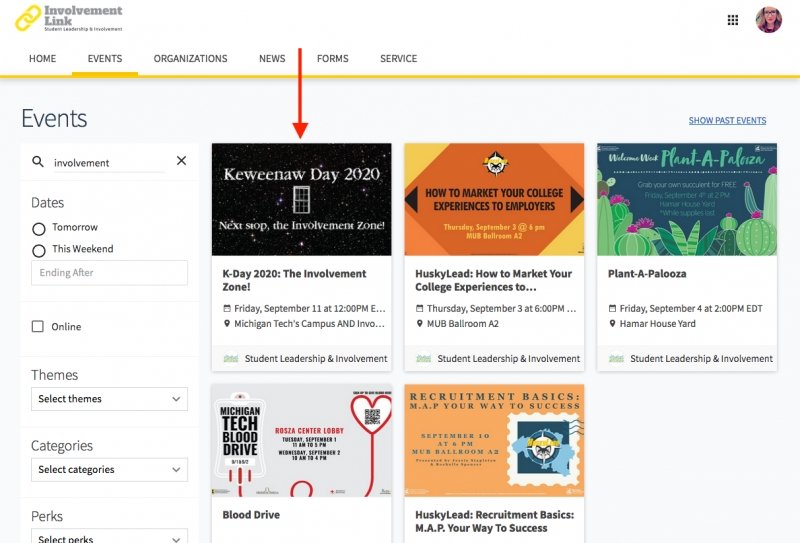Click the Hamar House Yard location text
The height and width of the screenshot is (543, 800).
tap(658, 324)
